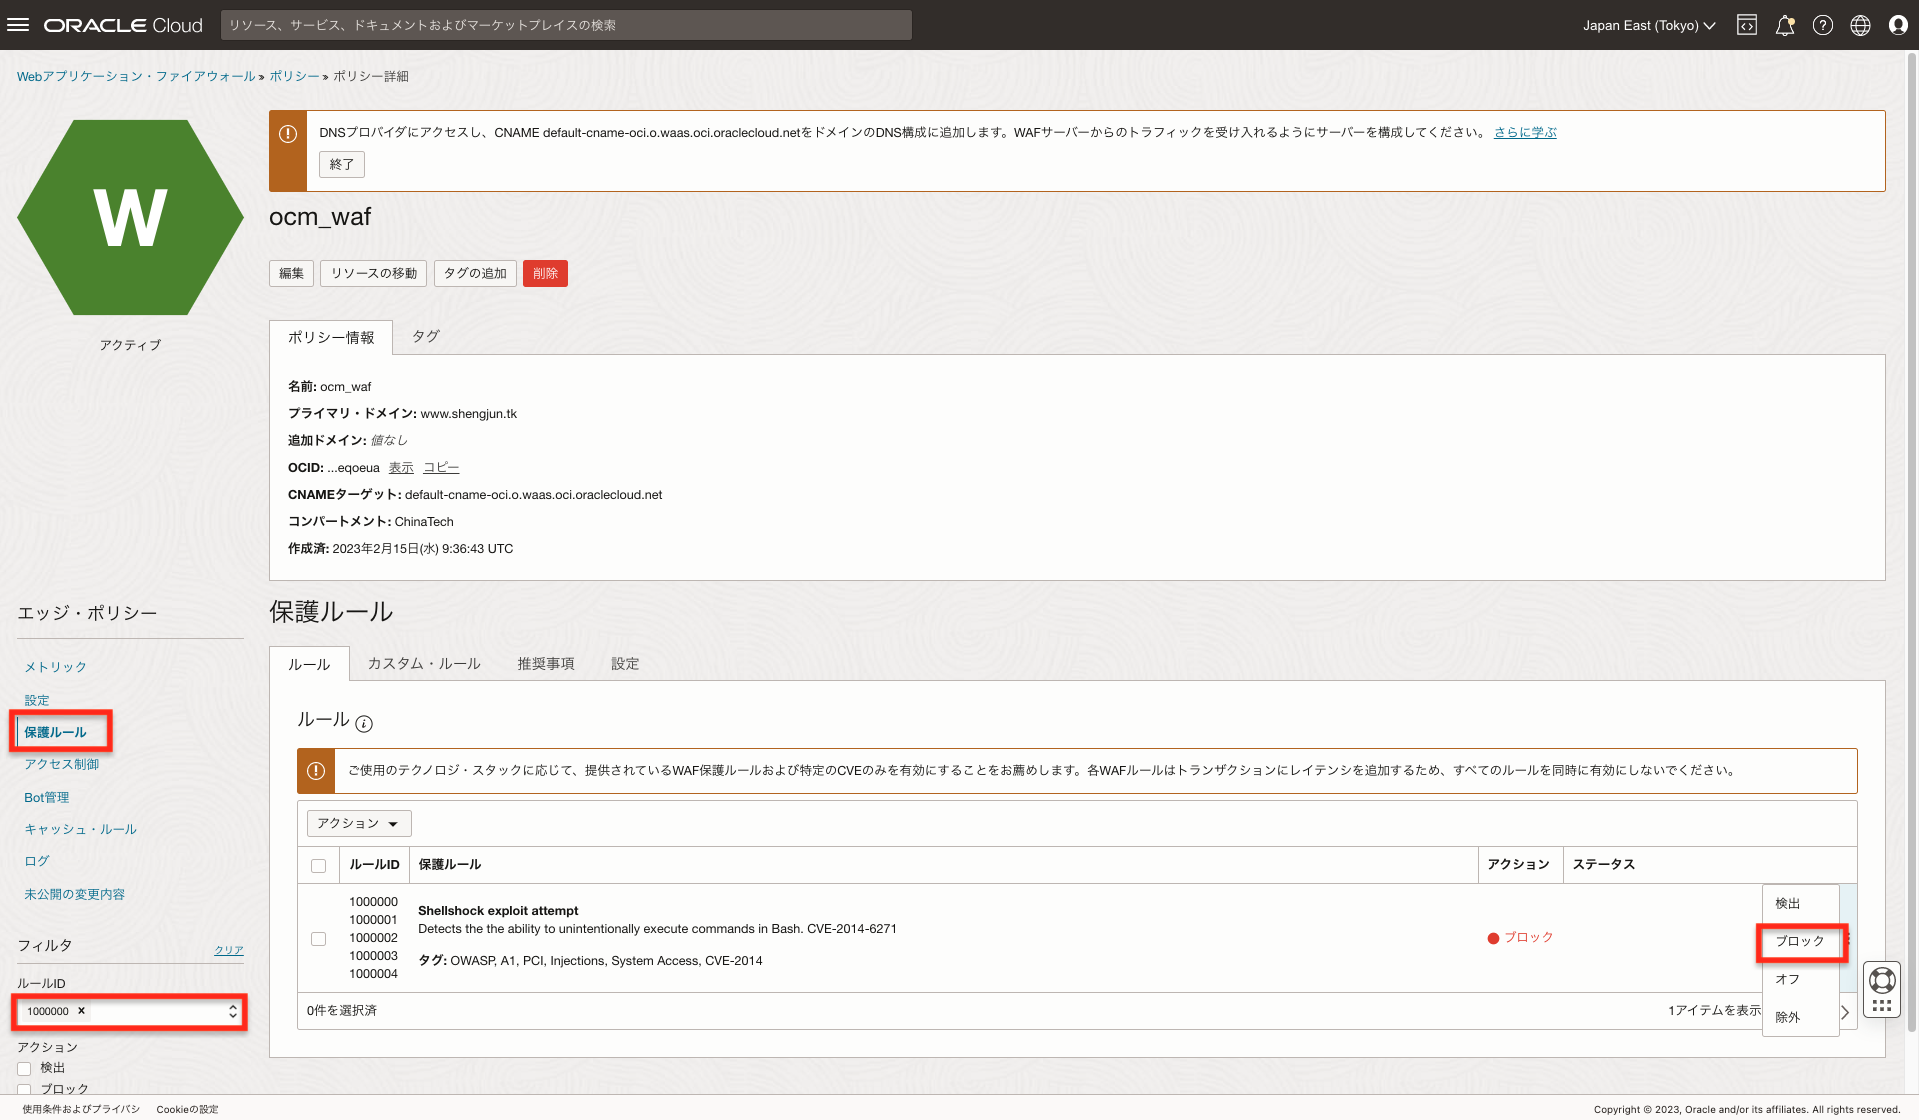Open the Japan East (Tokyo) region selector

[1649, 25]
